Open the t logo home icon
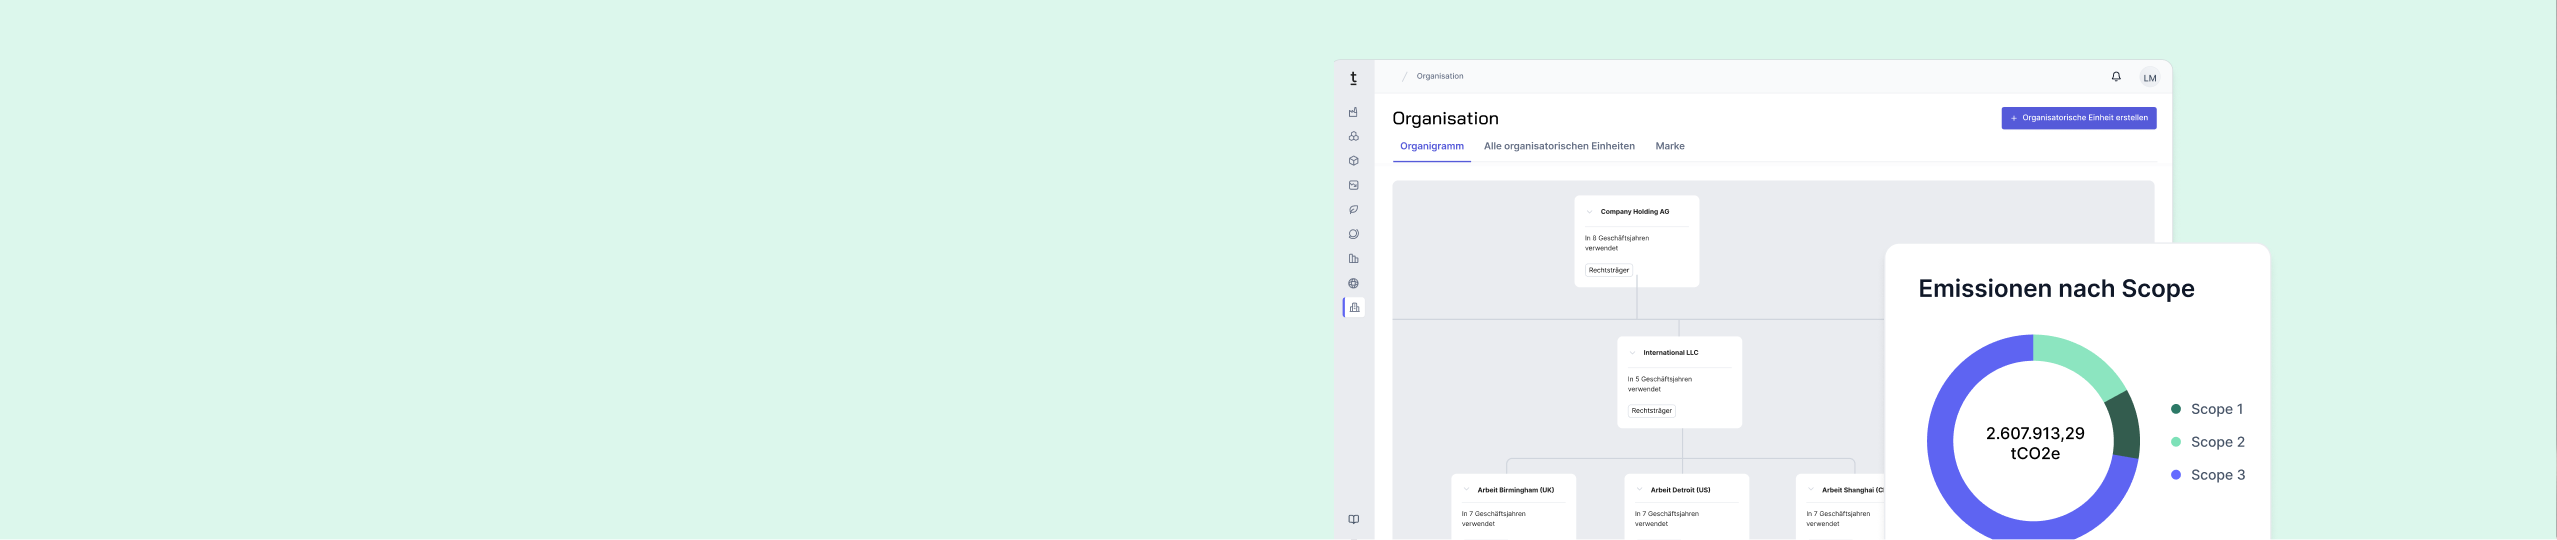The image size is (2557, 540). coord(1353,78)
